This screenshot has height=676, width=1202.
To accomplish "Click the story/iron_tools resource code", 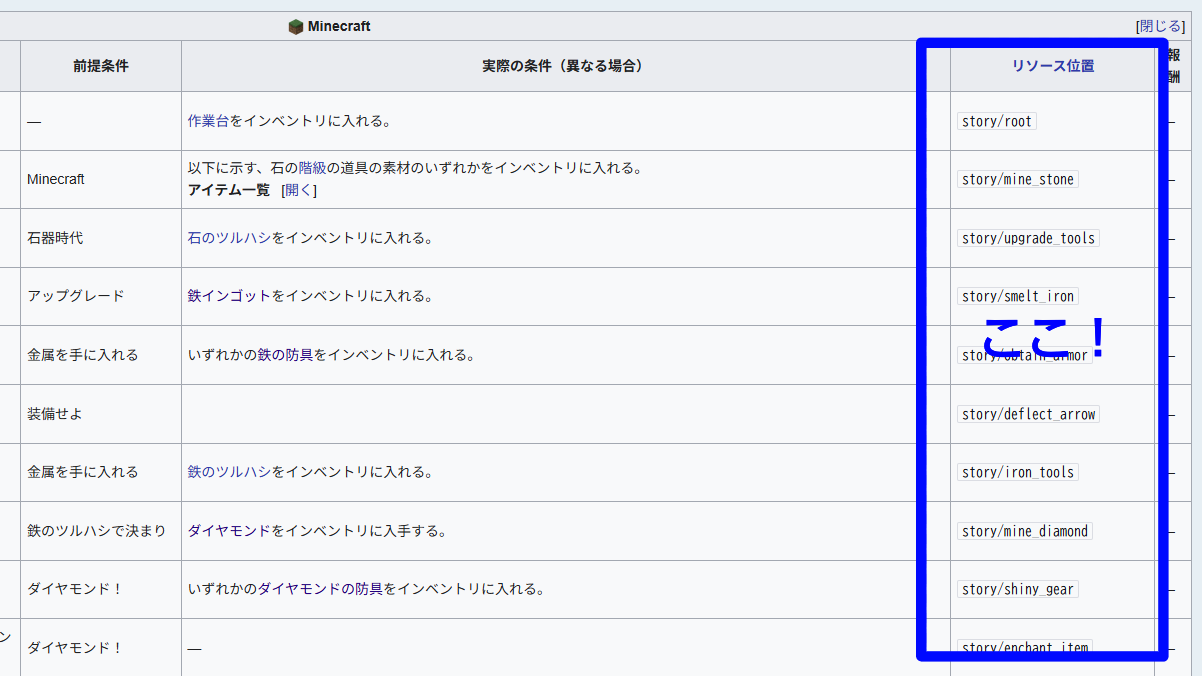I will tap(1017, 472).
